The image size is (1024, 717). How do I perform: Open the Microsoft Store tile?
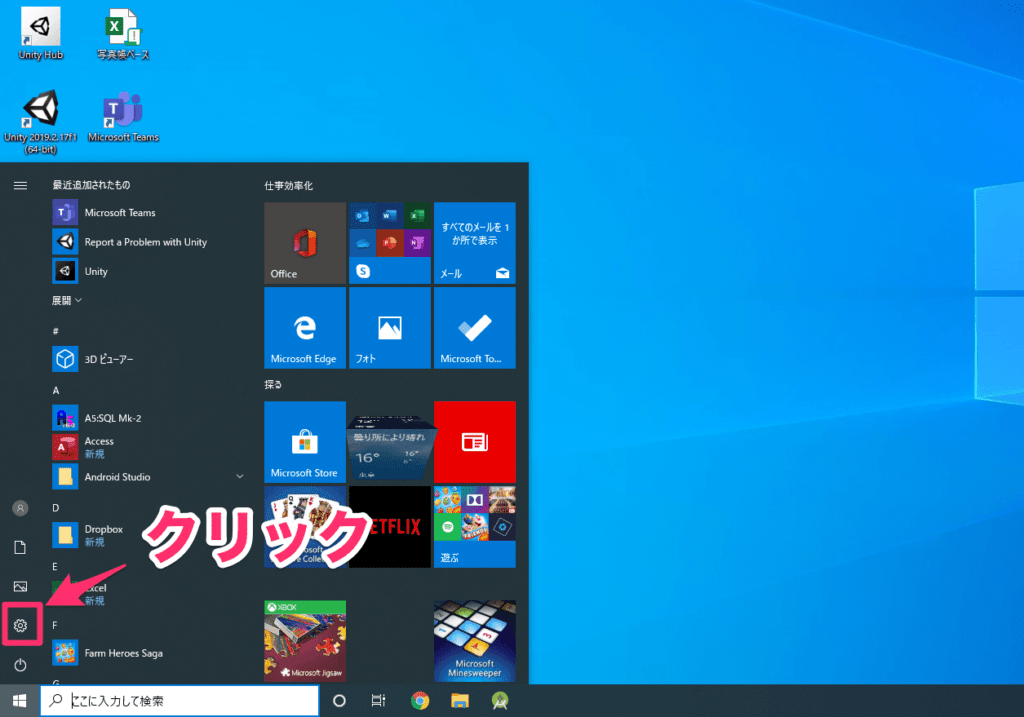[305, 442]
